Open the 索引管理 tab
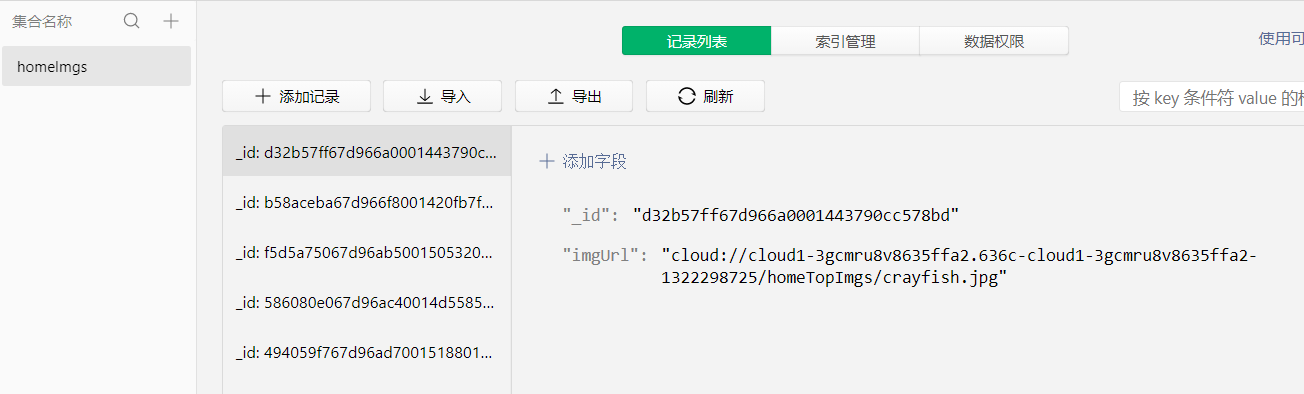1304x394 pixels. (845, 41)
